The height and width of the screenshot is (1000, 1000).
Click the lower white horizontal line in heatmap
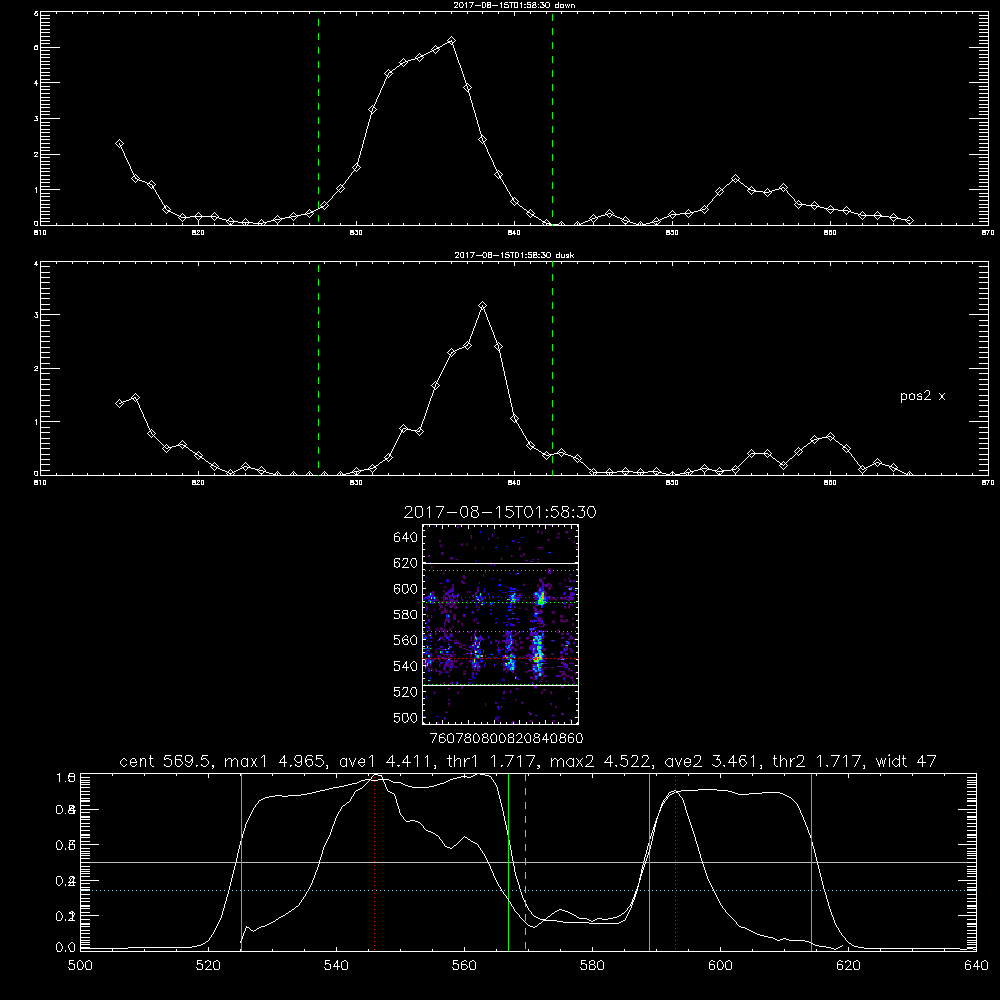[x=500, y=686]
